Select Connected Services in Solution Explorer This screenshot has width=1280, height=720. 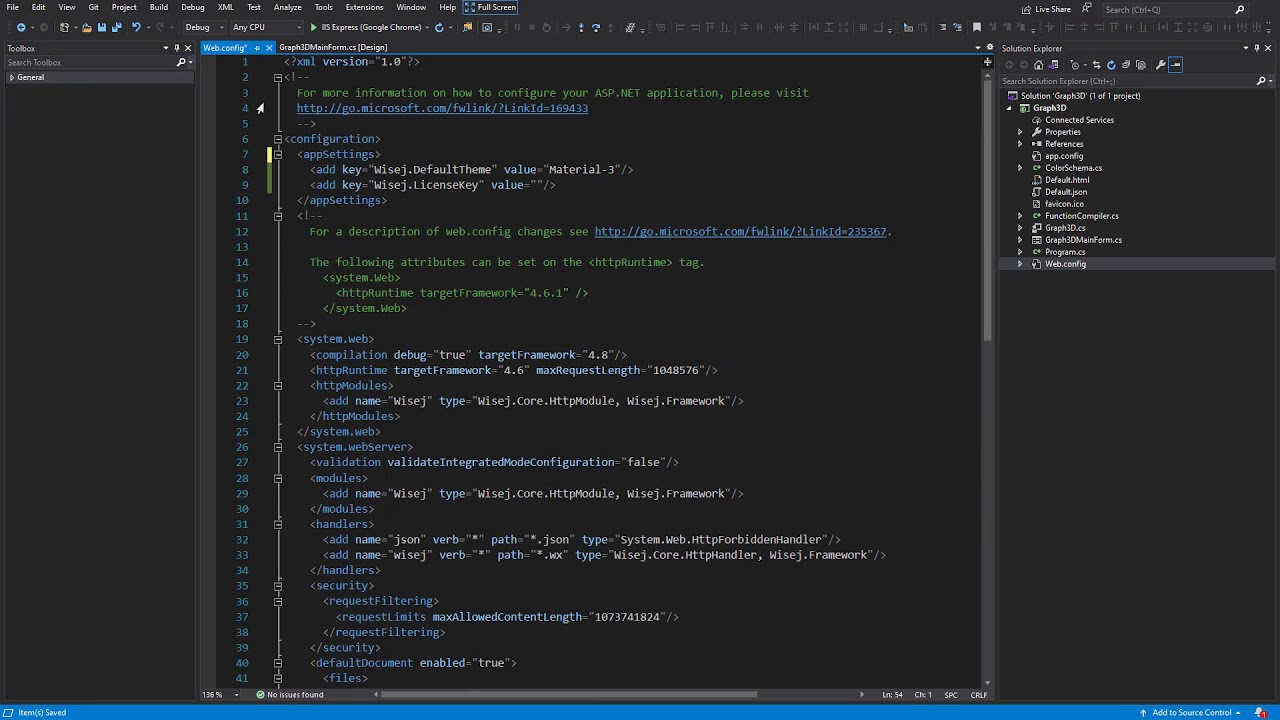(x=1079, y=120)
